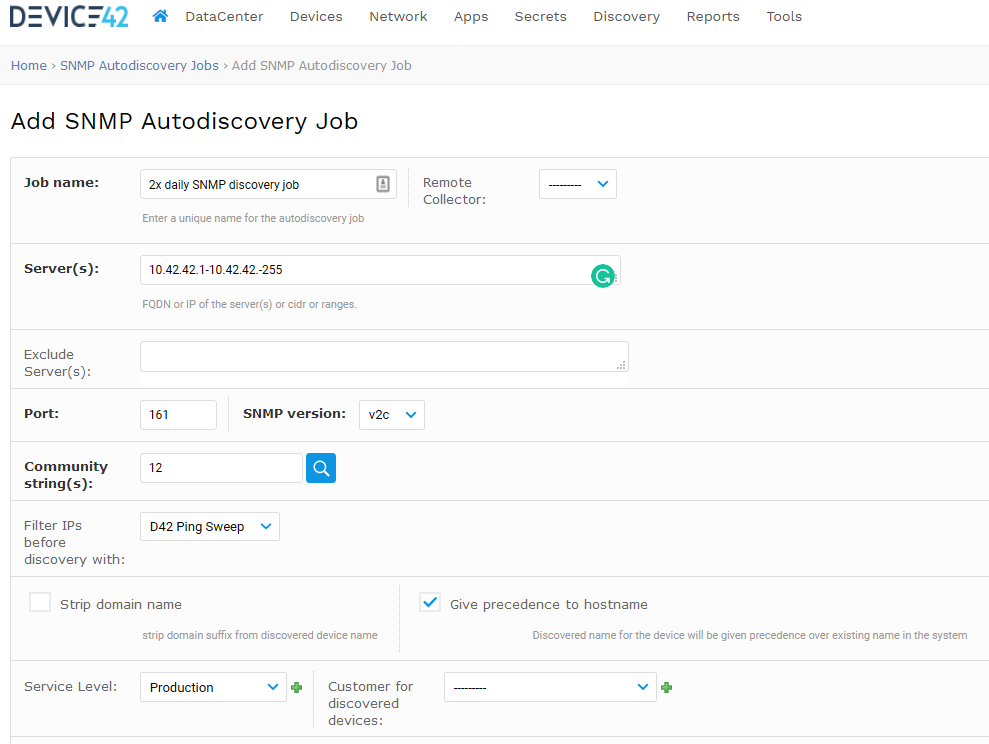
Task: Click the Device42 logo
Action: pyautogui.click(x=69, y=16)
